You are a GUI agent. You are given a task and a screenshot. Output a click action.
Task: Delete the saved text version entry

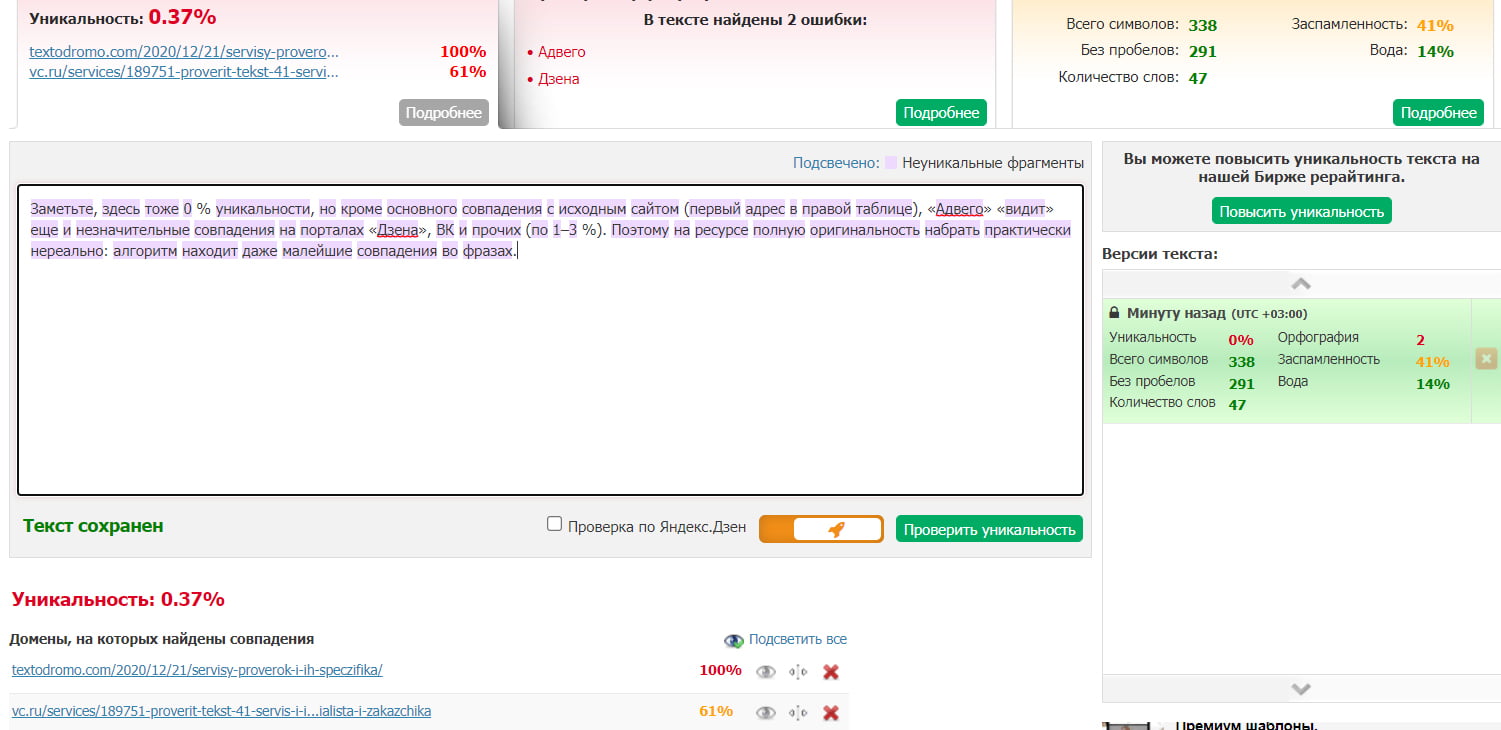pos(1486,359)
